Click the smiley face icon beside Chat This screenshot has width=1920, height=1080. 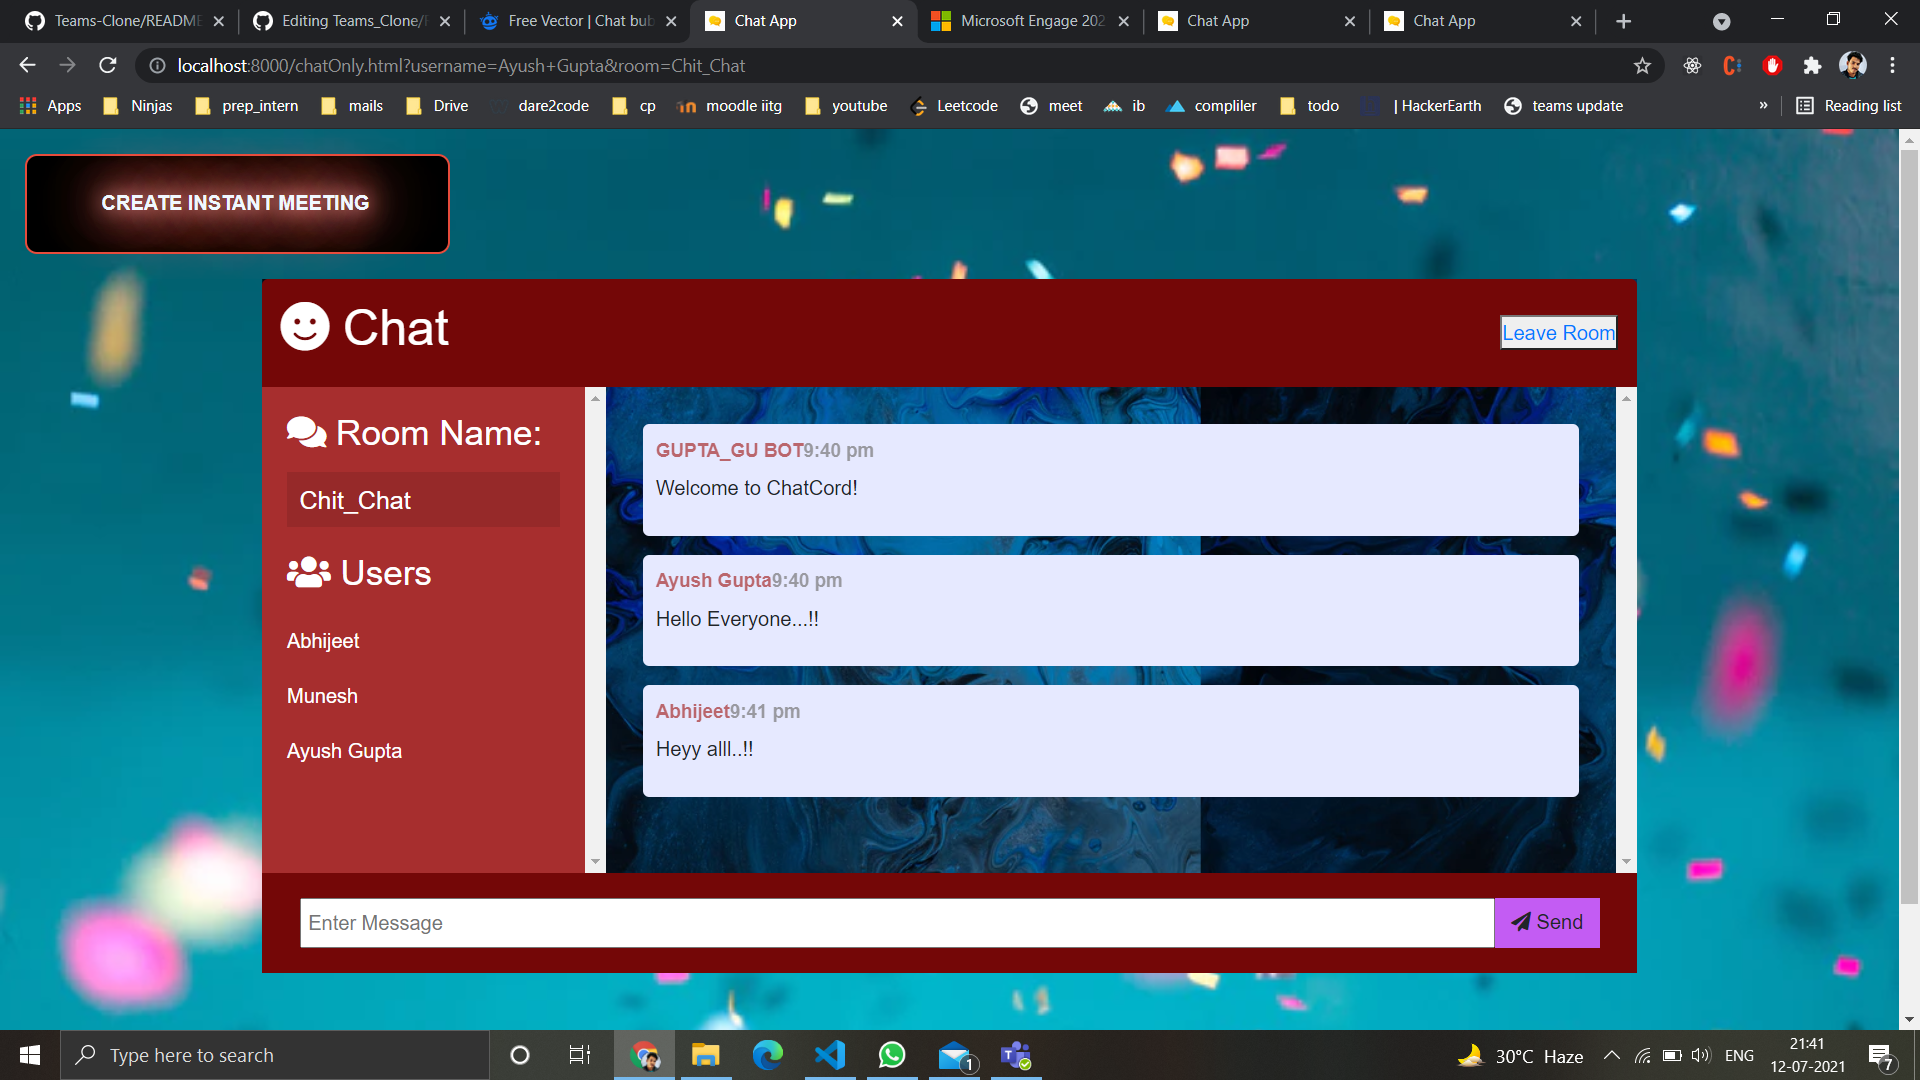305,327
